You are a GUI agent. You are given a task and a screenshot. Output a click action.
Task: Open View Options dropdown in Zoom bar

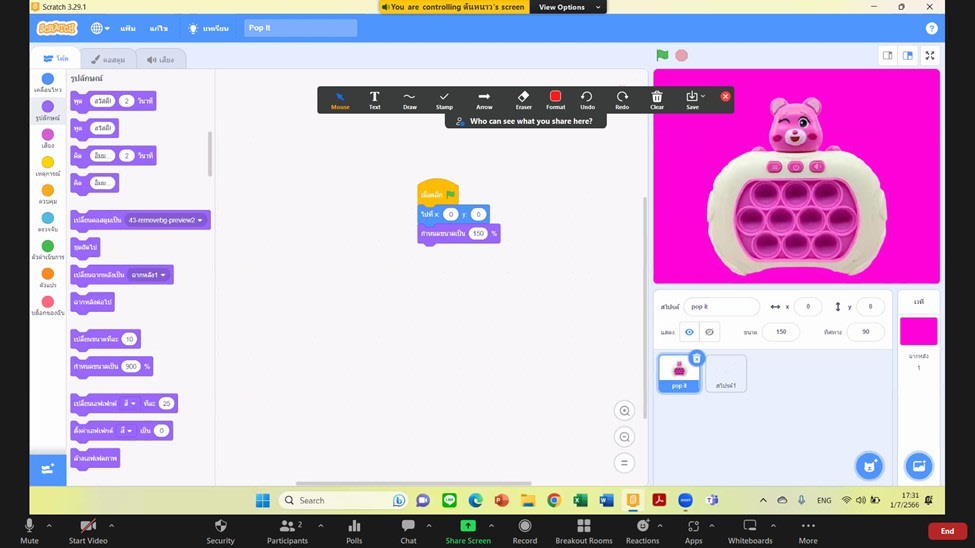pyautogui.click(x=568, y=7)
